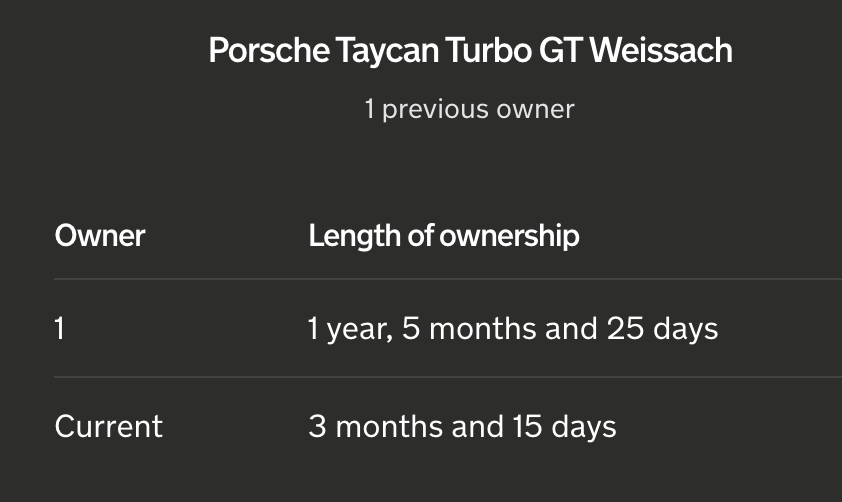Click the word 'Porsche' in the title
Screen dimensions: 842x502
[x=269, y=51]
